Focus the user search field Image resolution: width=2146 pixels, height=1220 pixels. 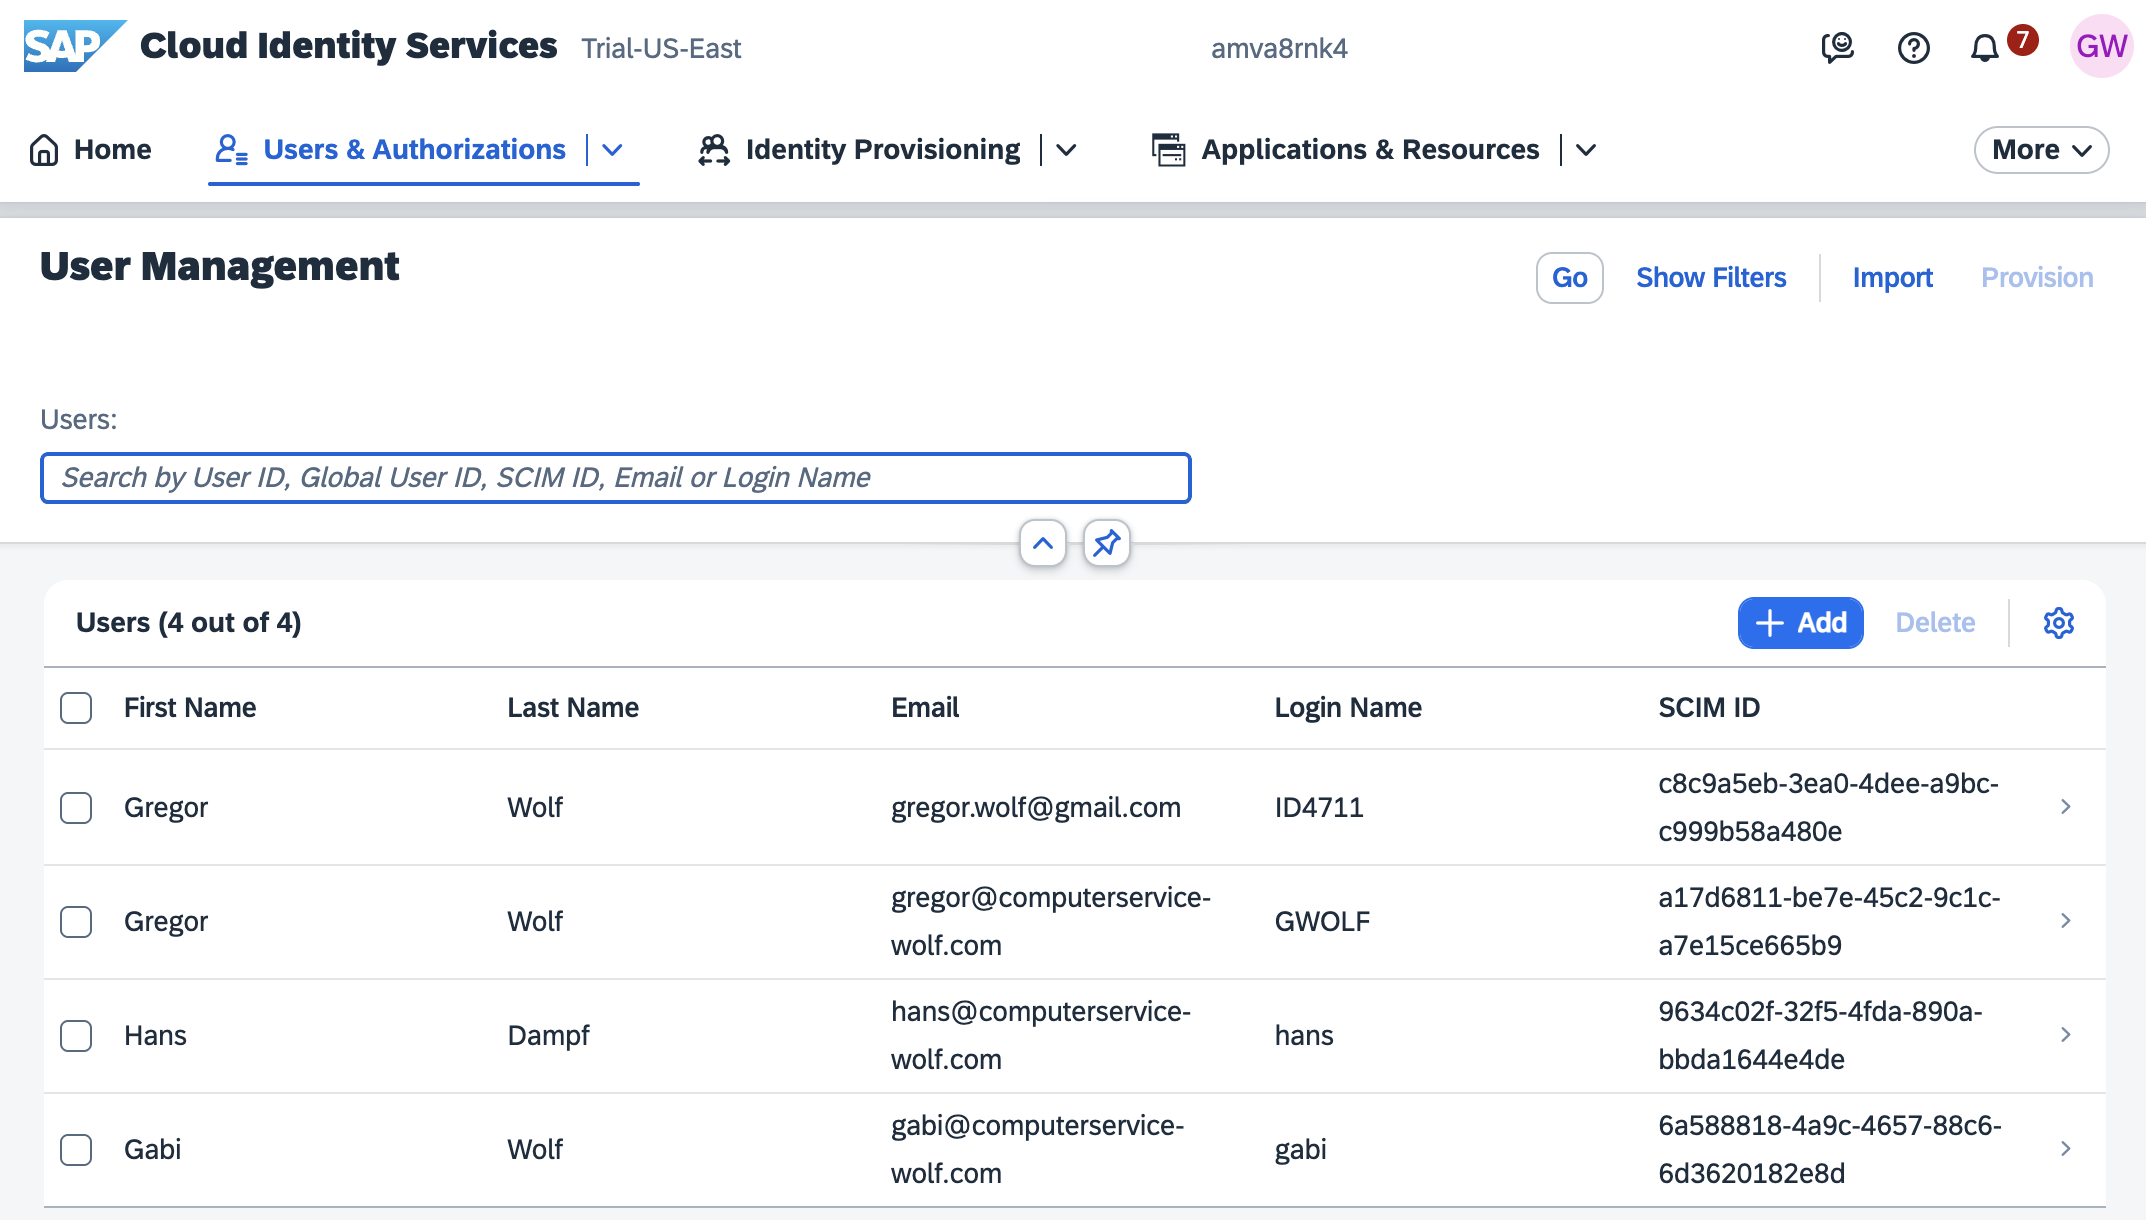pyautogui.click(x=615, y=477)
